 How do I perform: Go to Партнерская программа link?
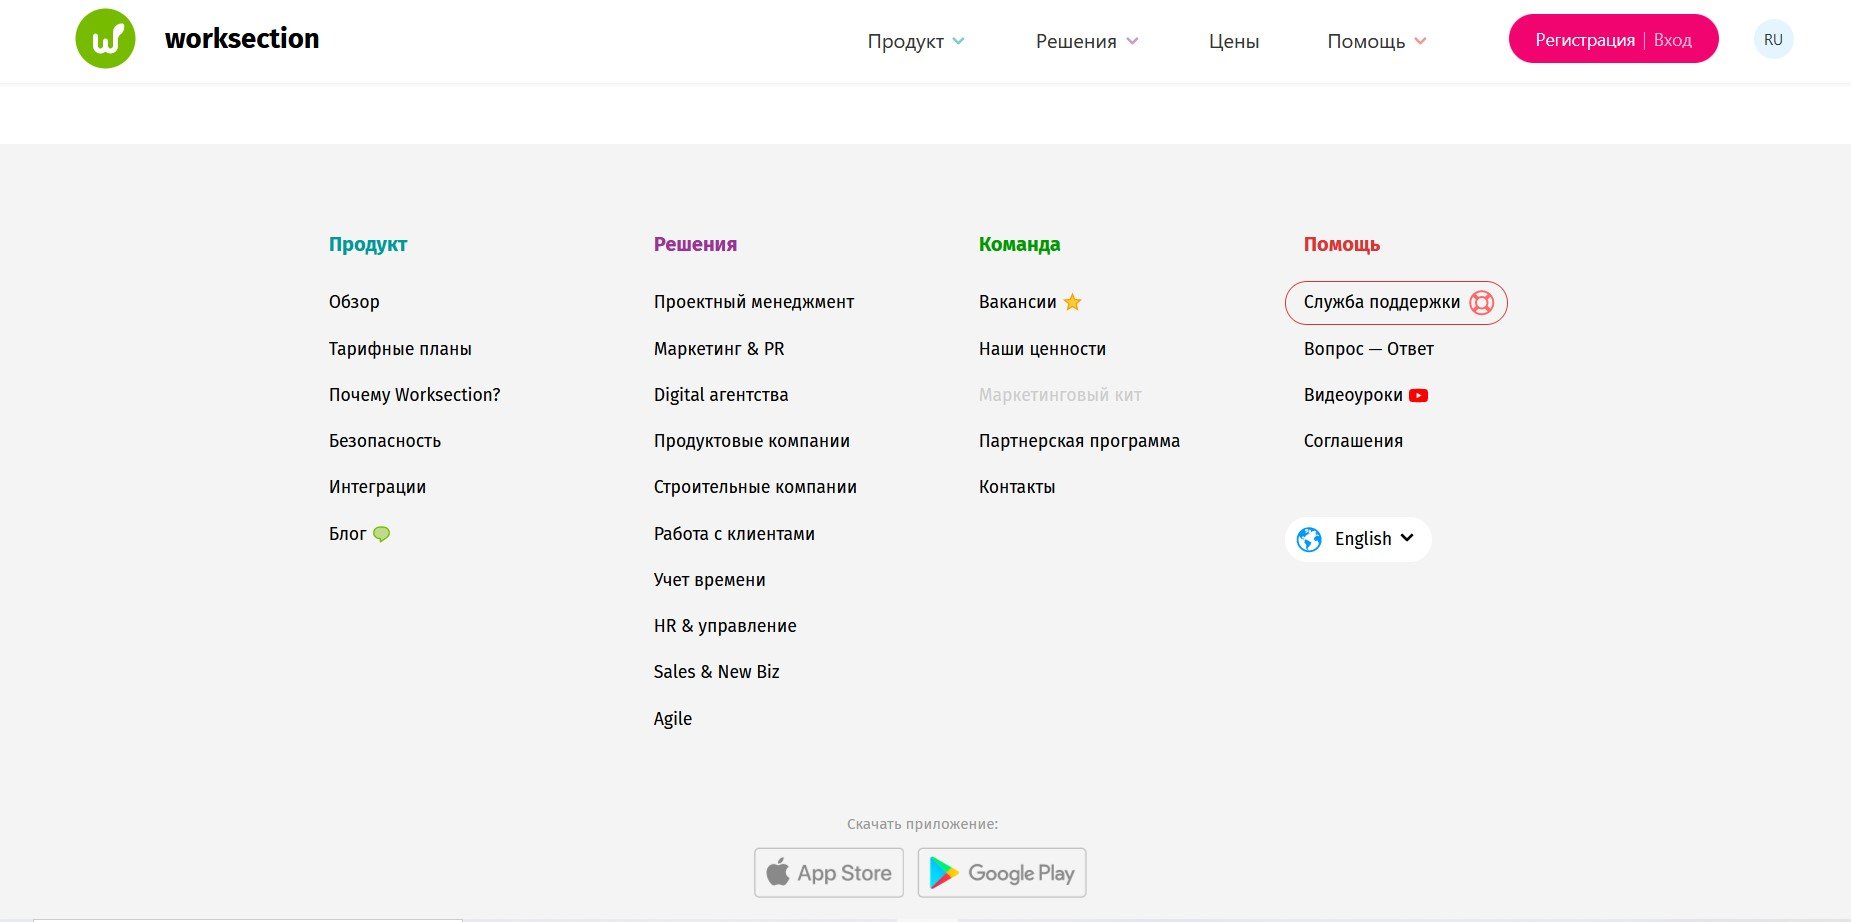click(x=1079, y=441)
